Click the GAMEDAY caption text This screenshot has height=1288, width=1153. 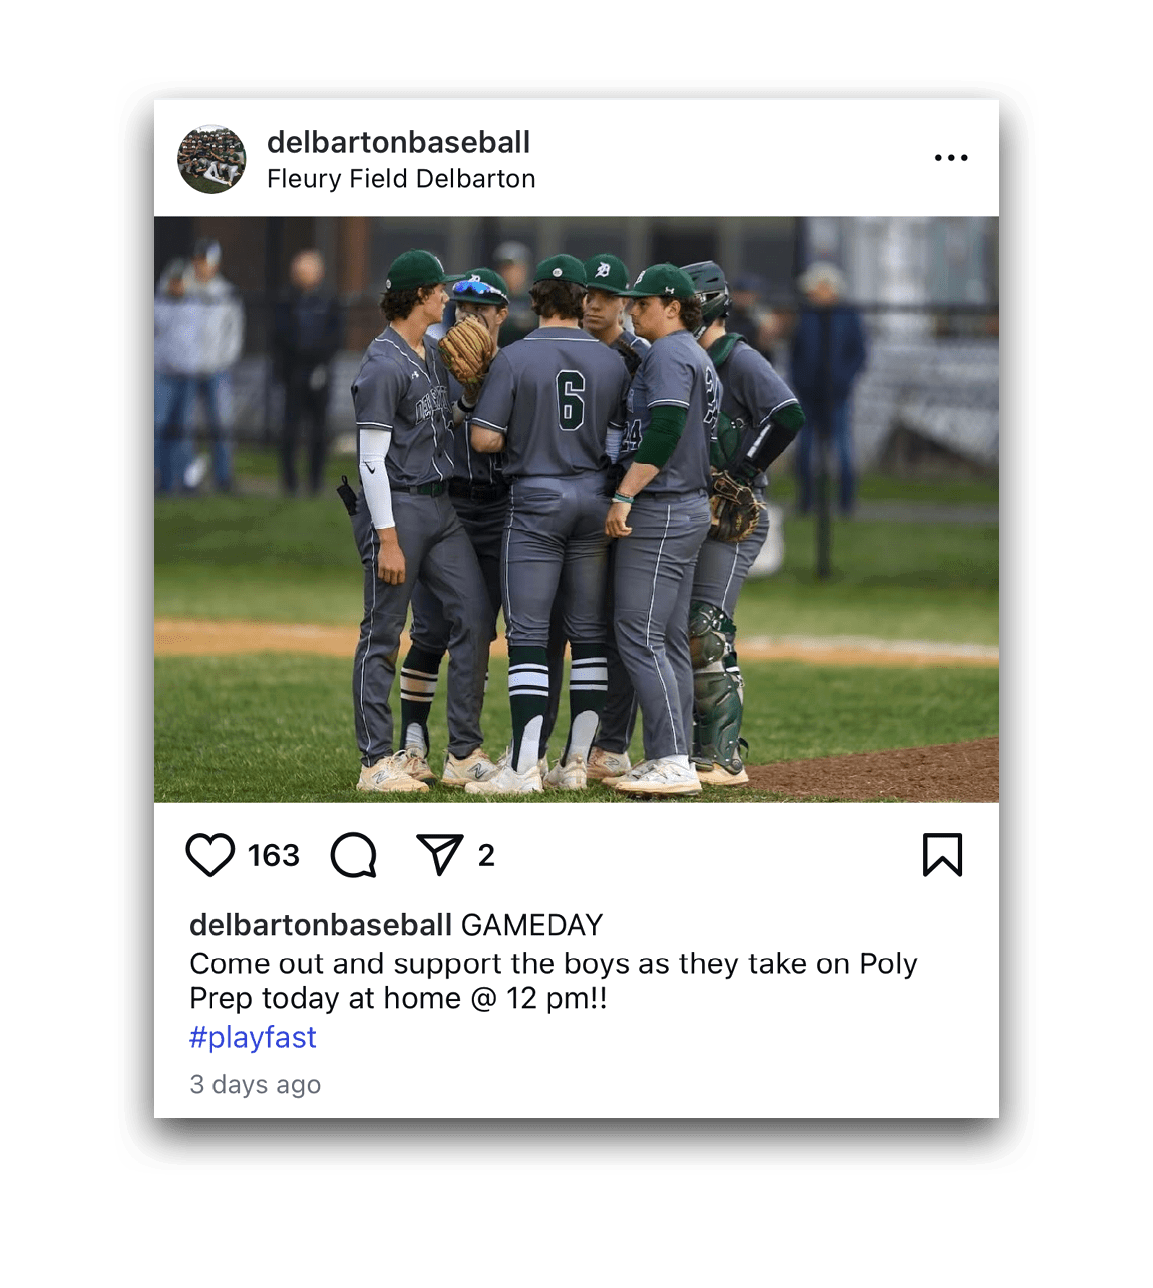(x=532, y=924)
